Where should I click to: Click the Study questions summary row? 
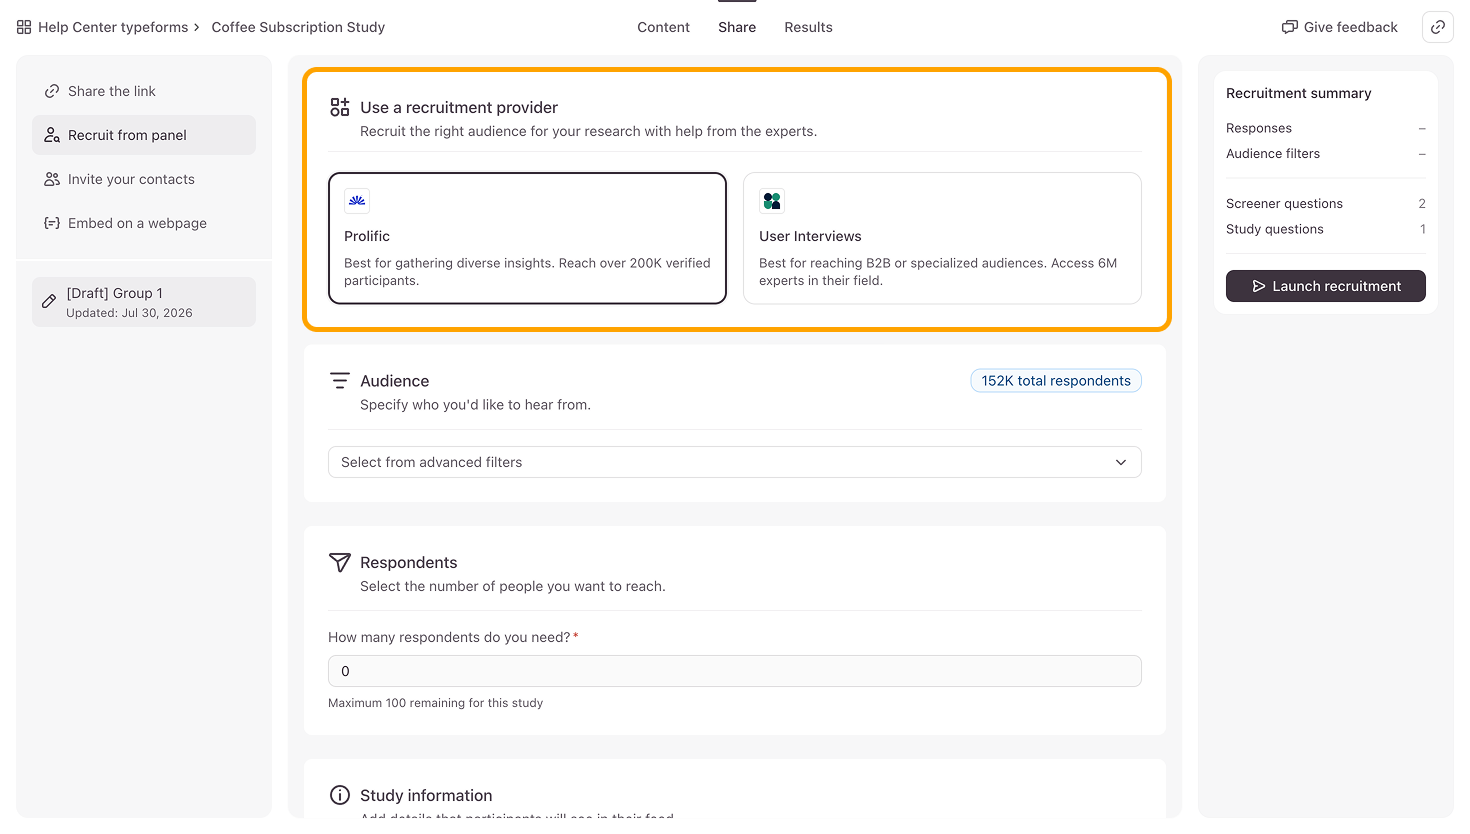[x=1326, y=229]
